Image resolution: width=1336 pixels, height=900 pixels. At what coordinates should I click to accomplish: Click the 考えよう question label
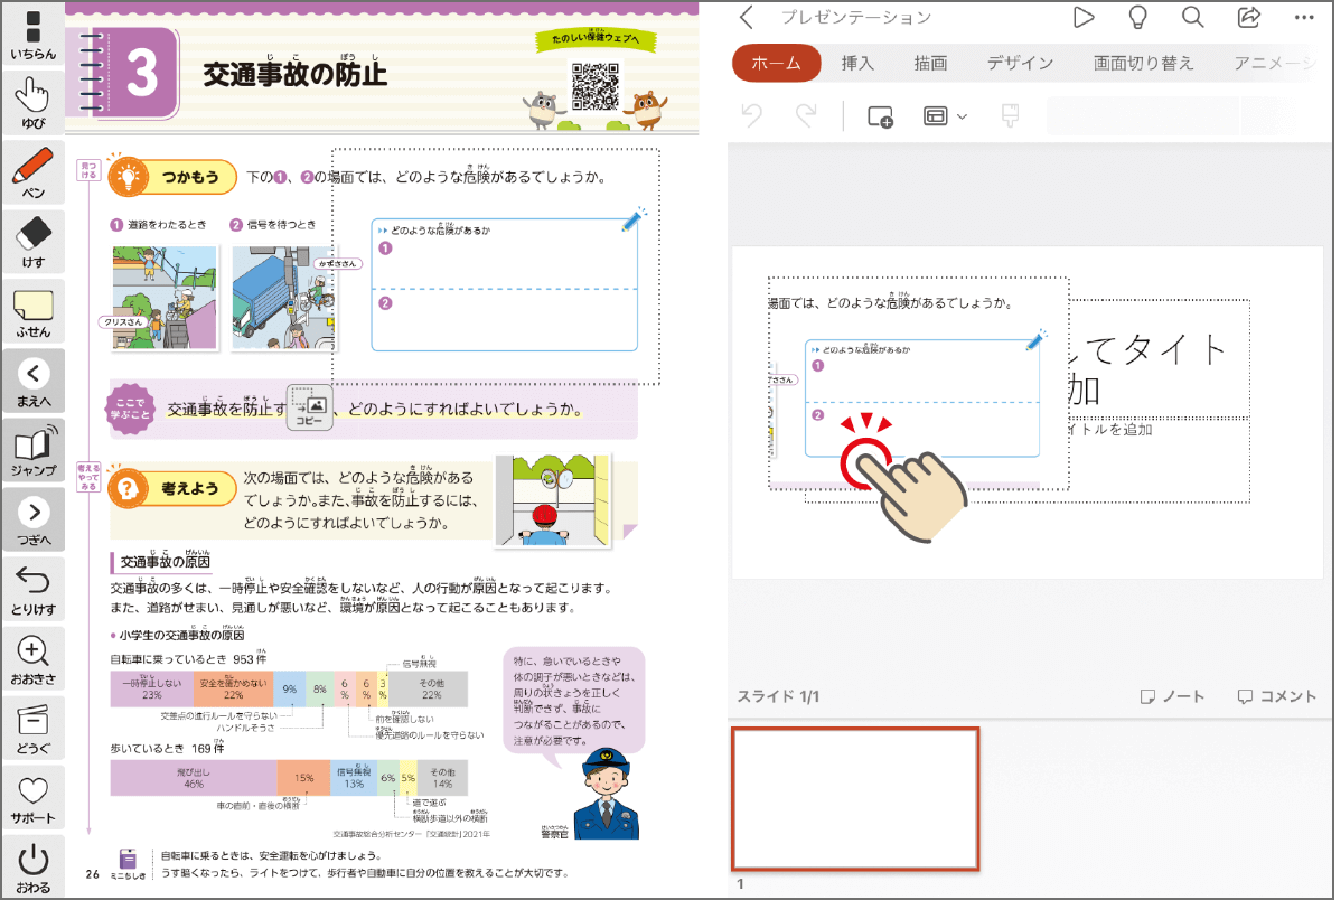coord(173,488)
